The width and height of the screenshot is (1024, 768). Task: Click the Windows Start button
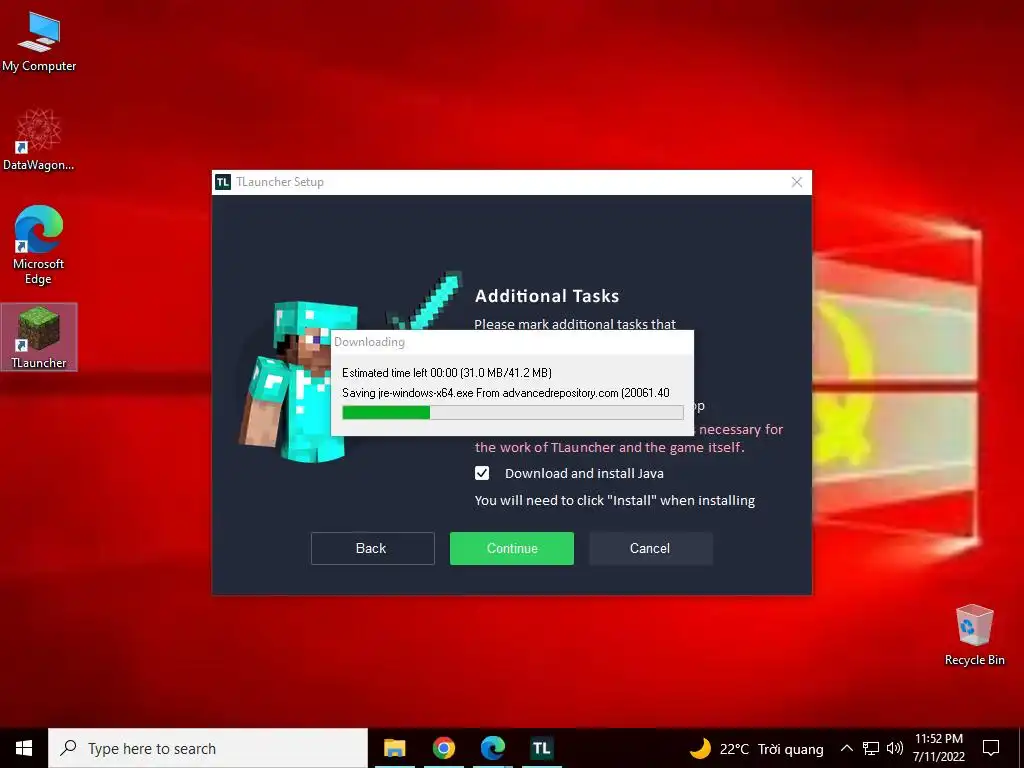coord(24,748)
